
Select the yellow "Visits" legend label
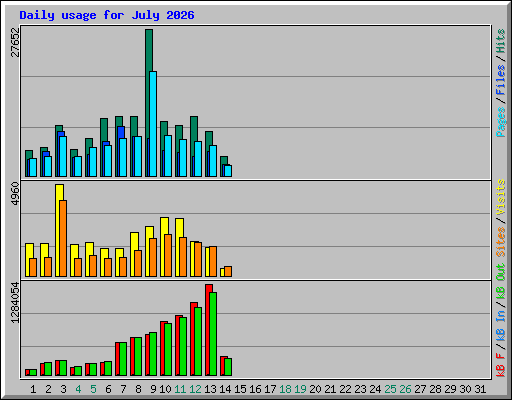(501, 197)
